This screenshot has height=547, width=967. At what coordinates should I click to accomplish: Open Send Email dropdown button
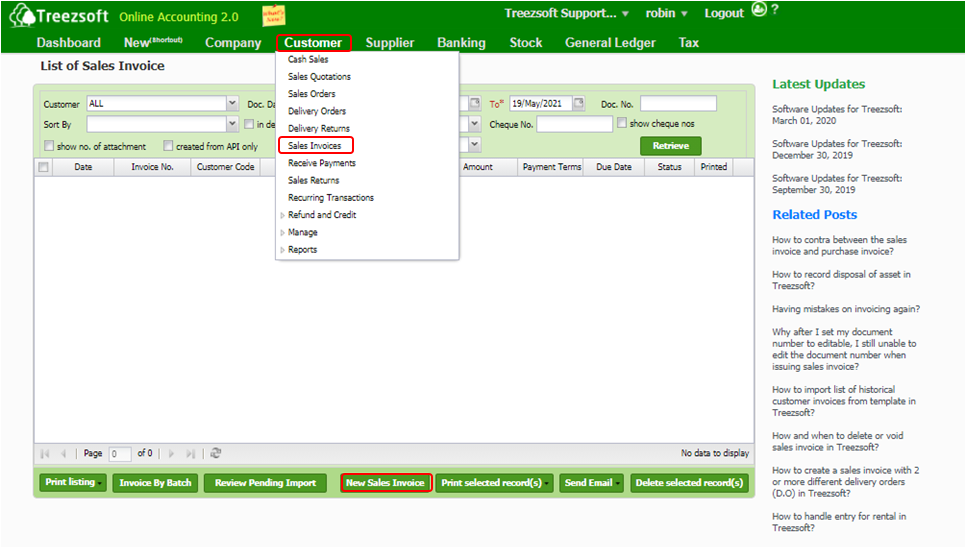pos(592,482)
